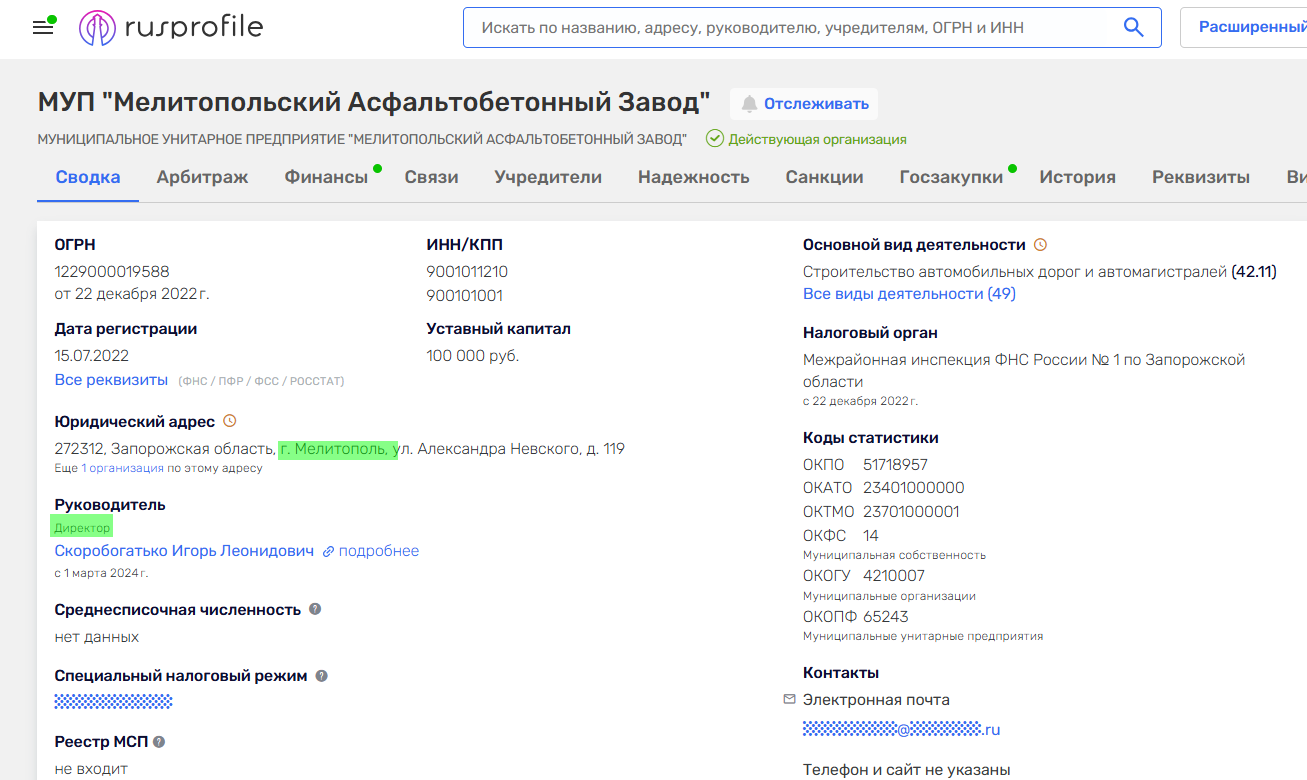Open the Финансы tab

[326, 177]
